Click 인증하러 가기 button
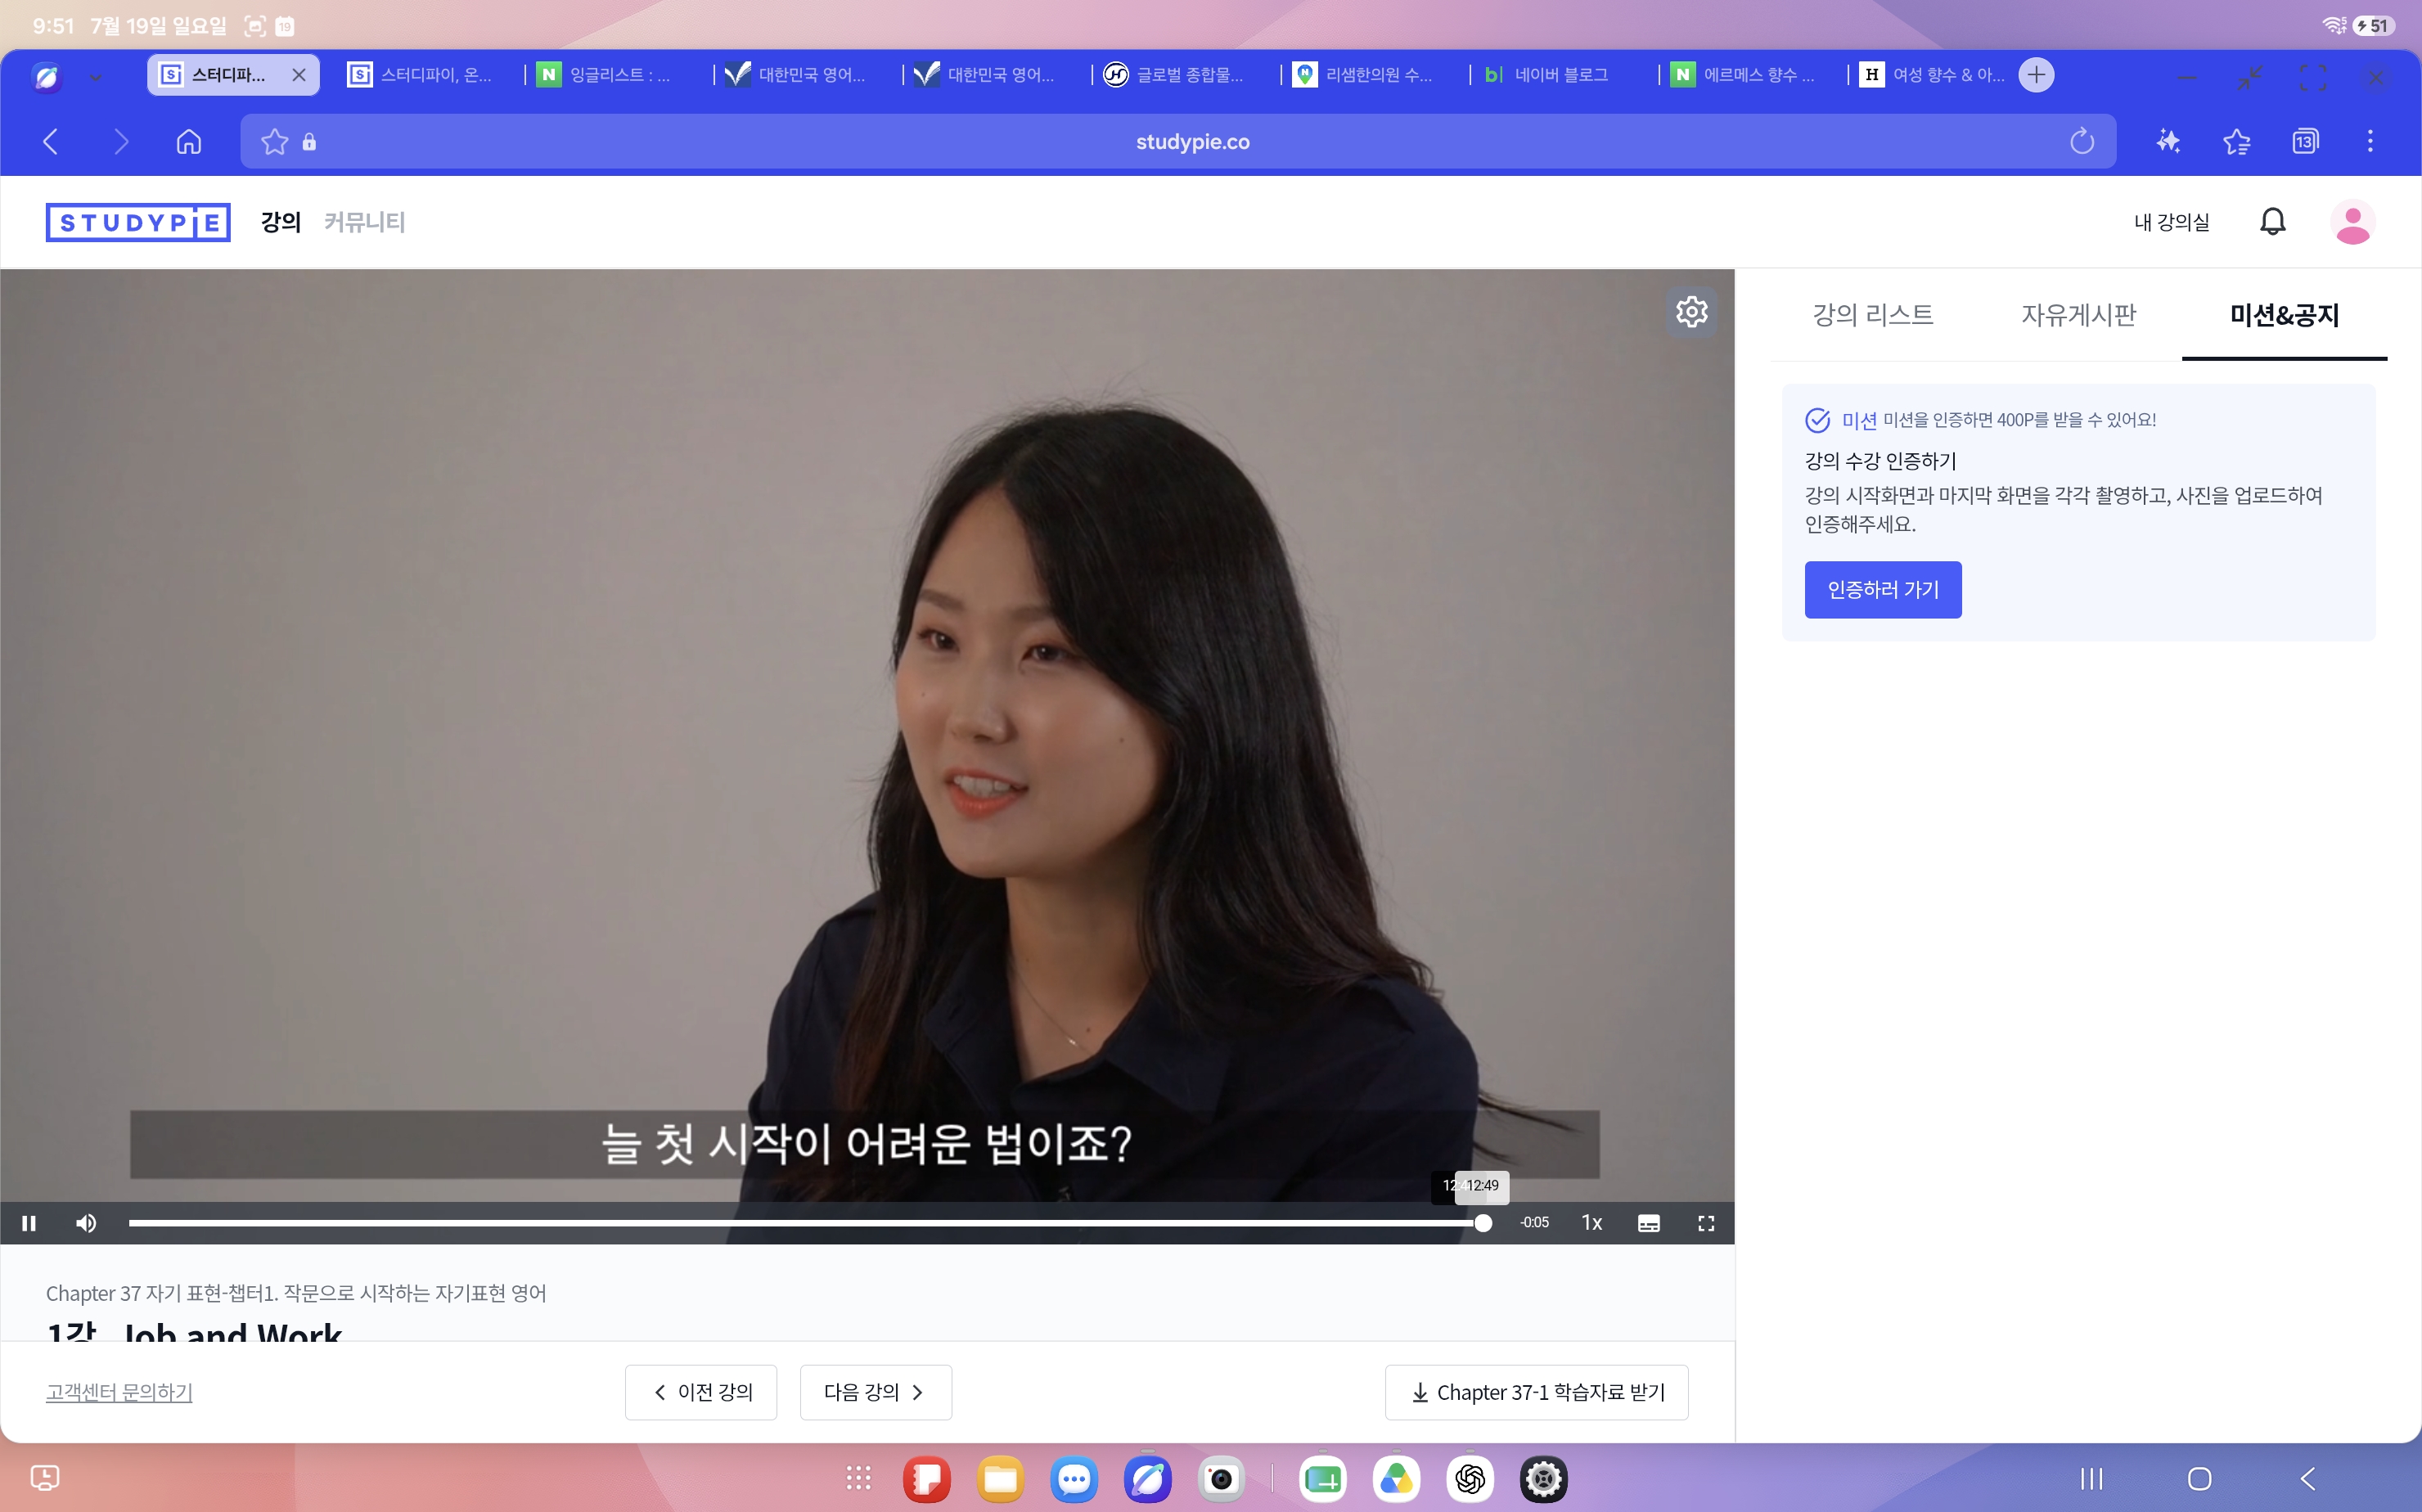2422x1512 pixels. tap(1882, 590)
